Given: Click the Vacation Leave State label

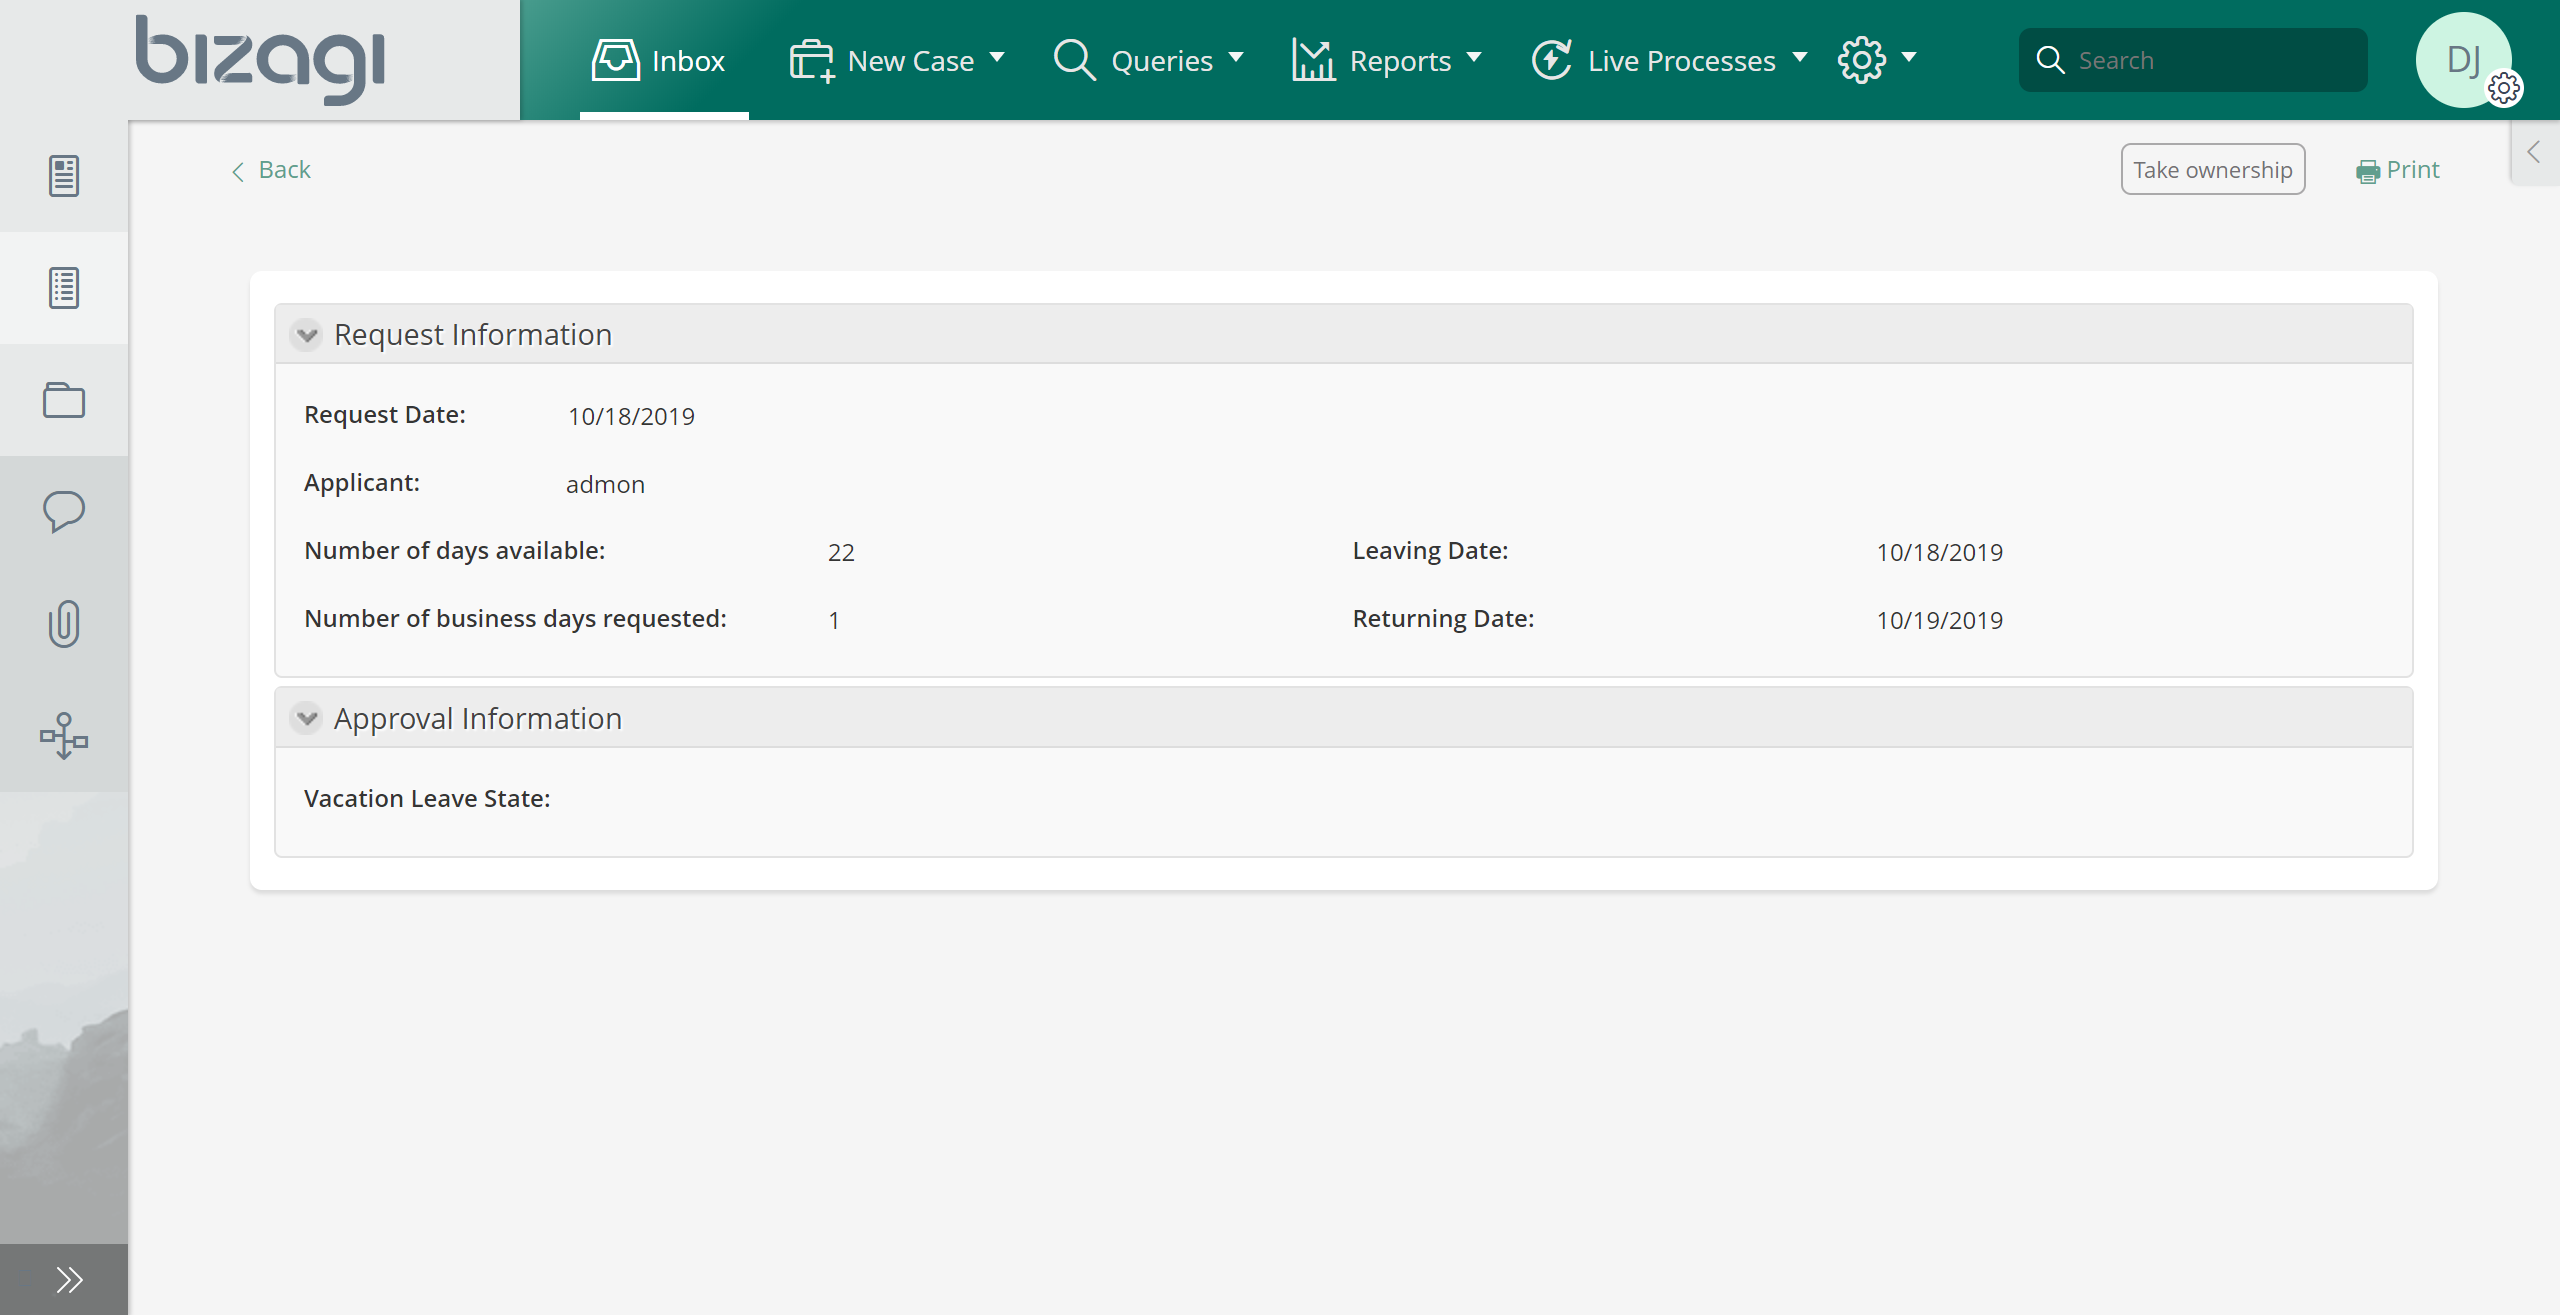Looking at the screenshot, I should [427, 798].
